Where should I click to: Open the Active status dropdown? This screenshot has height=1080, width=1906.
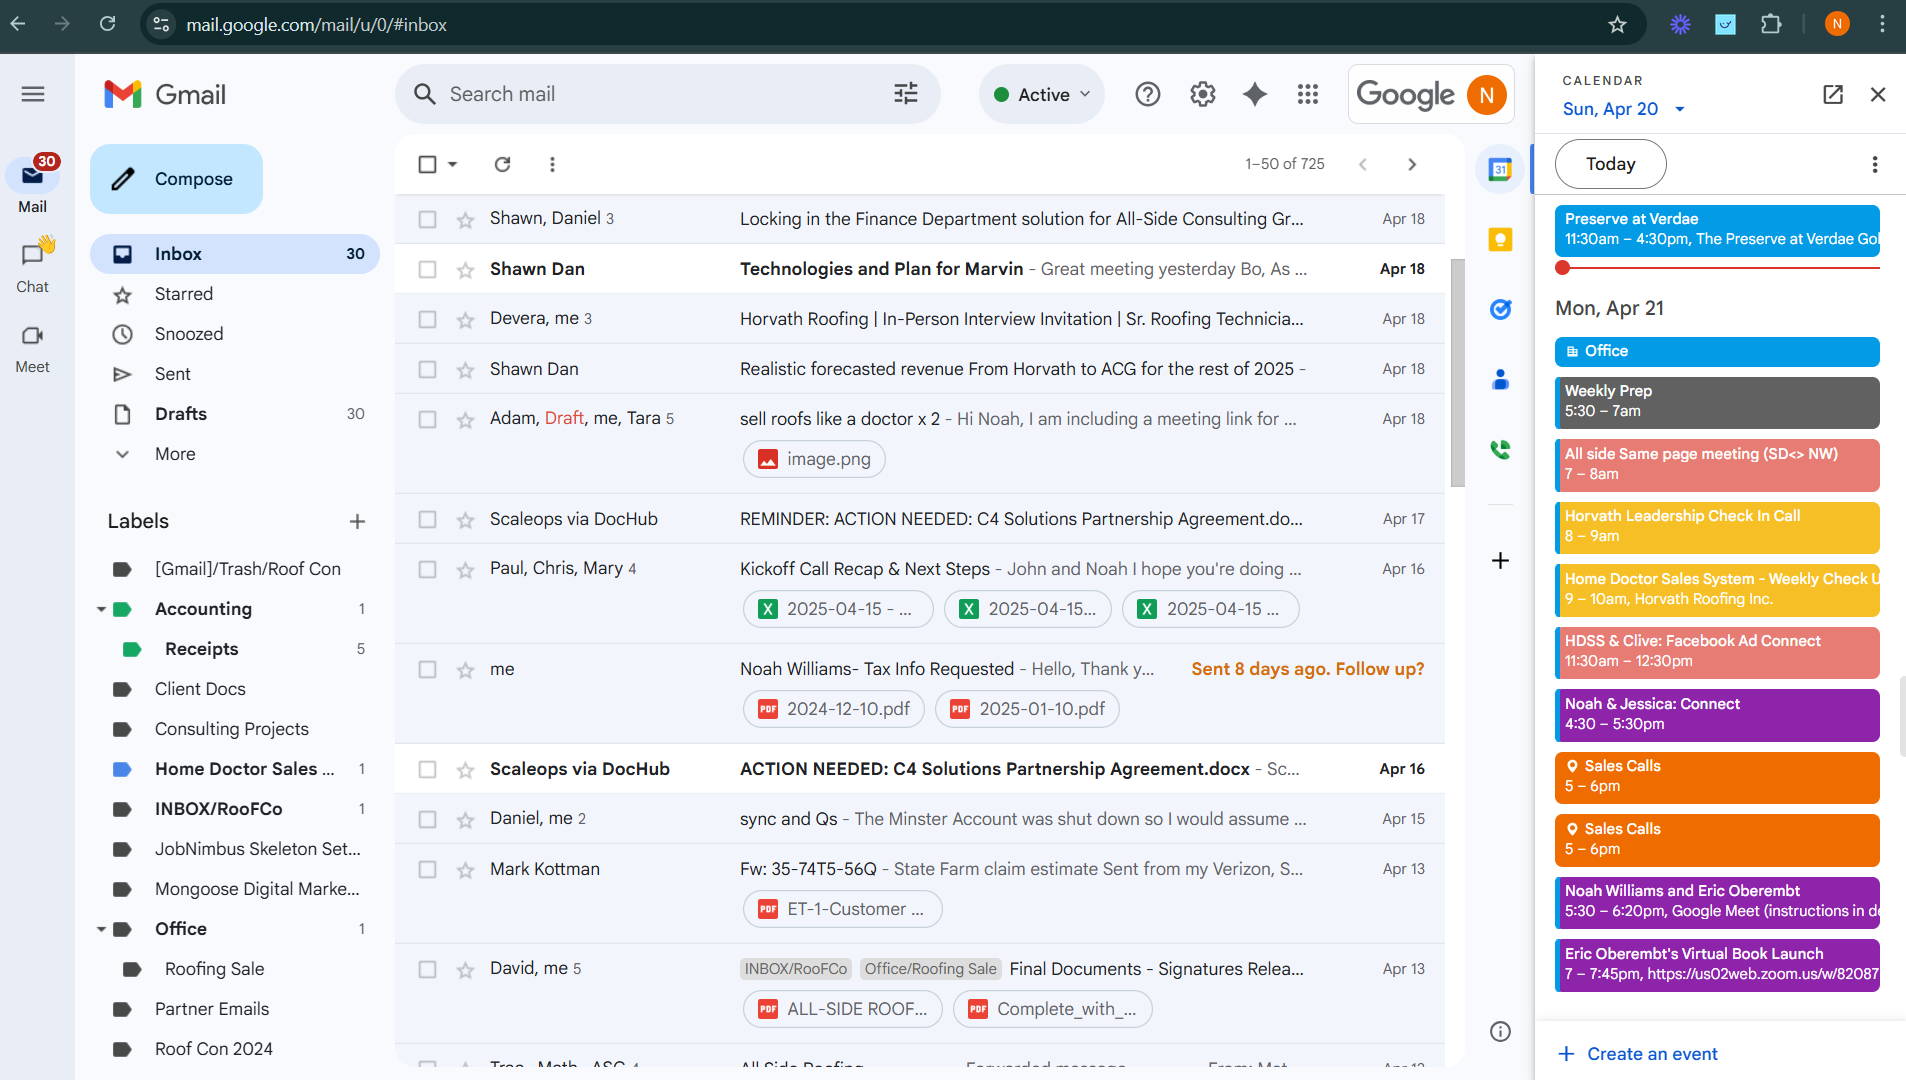point(1042,94)
